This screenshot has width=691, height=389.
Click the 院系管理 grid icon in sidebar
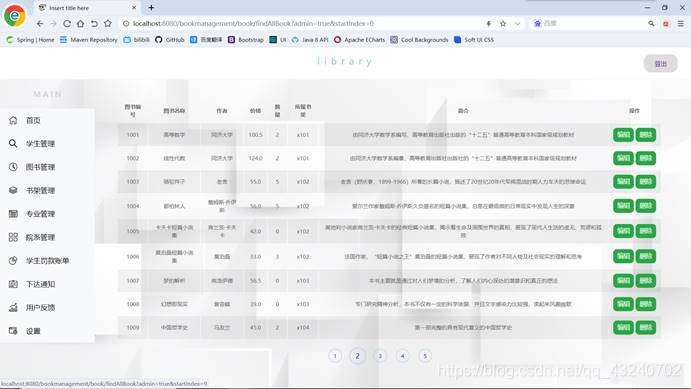pyautogui.click(x=13, y=237)
